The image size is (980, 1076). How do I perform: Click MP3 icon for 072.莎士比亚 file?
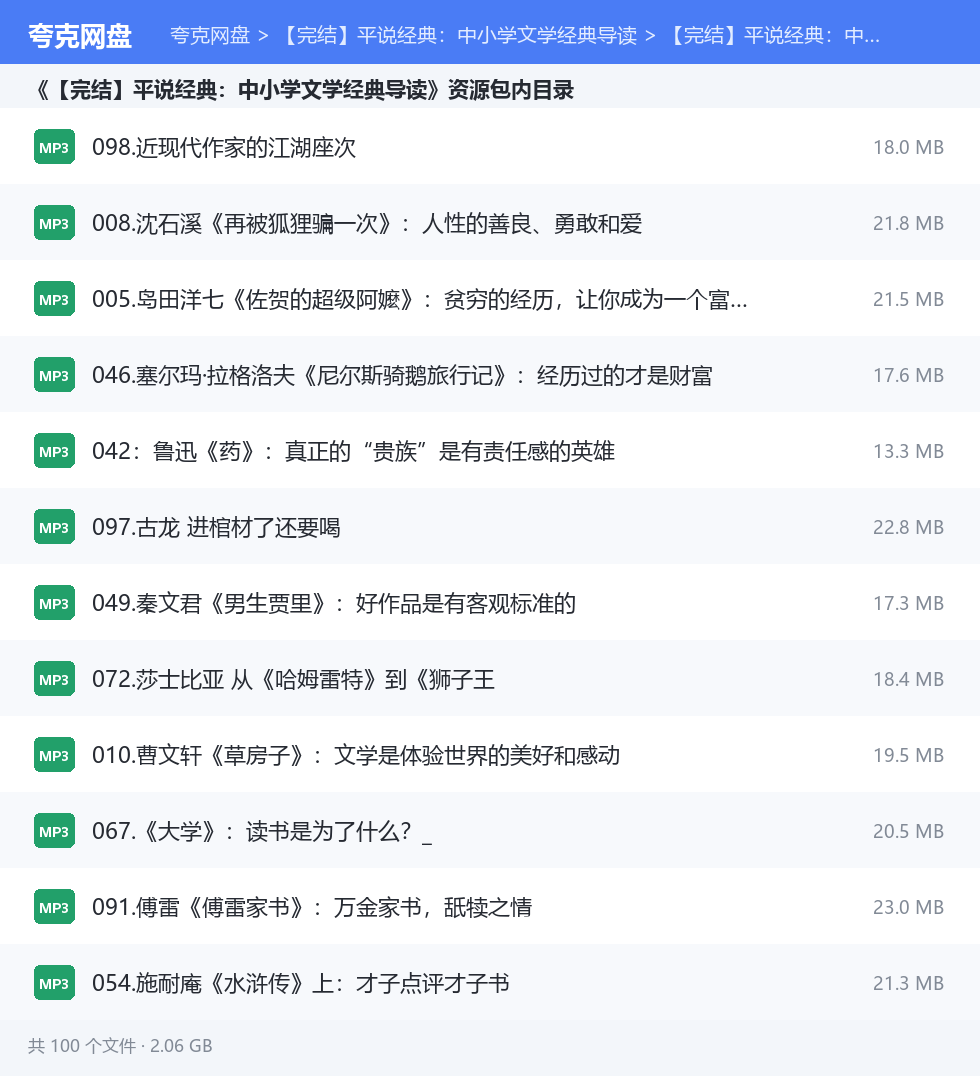[x=54, y=679]
